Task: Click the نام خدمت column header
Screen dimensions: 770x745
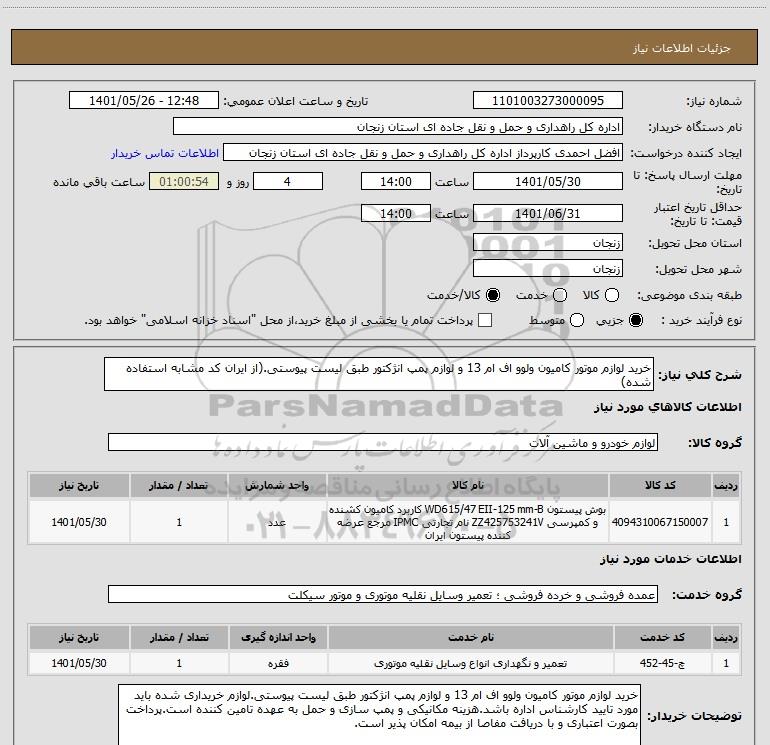Action: (470, 637)
